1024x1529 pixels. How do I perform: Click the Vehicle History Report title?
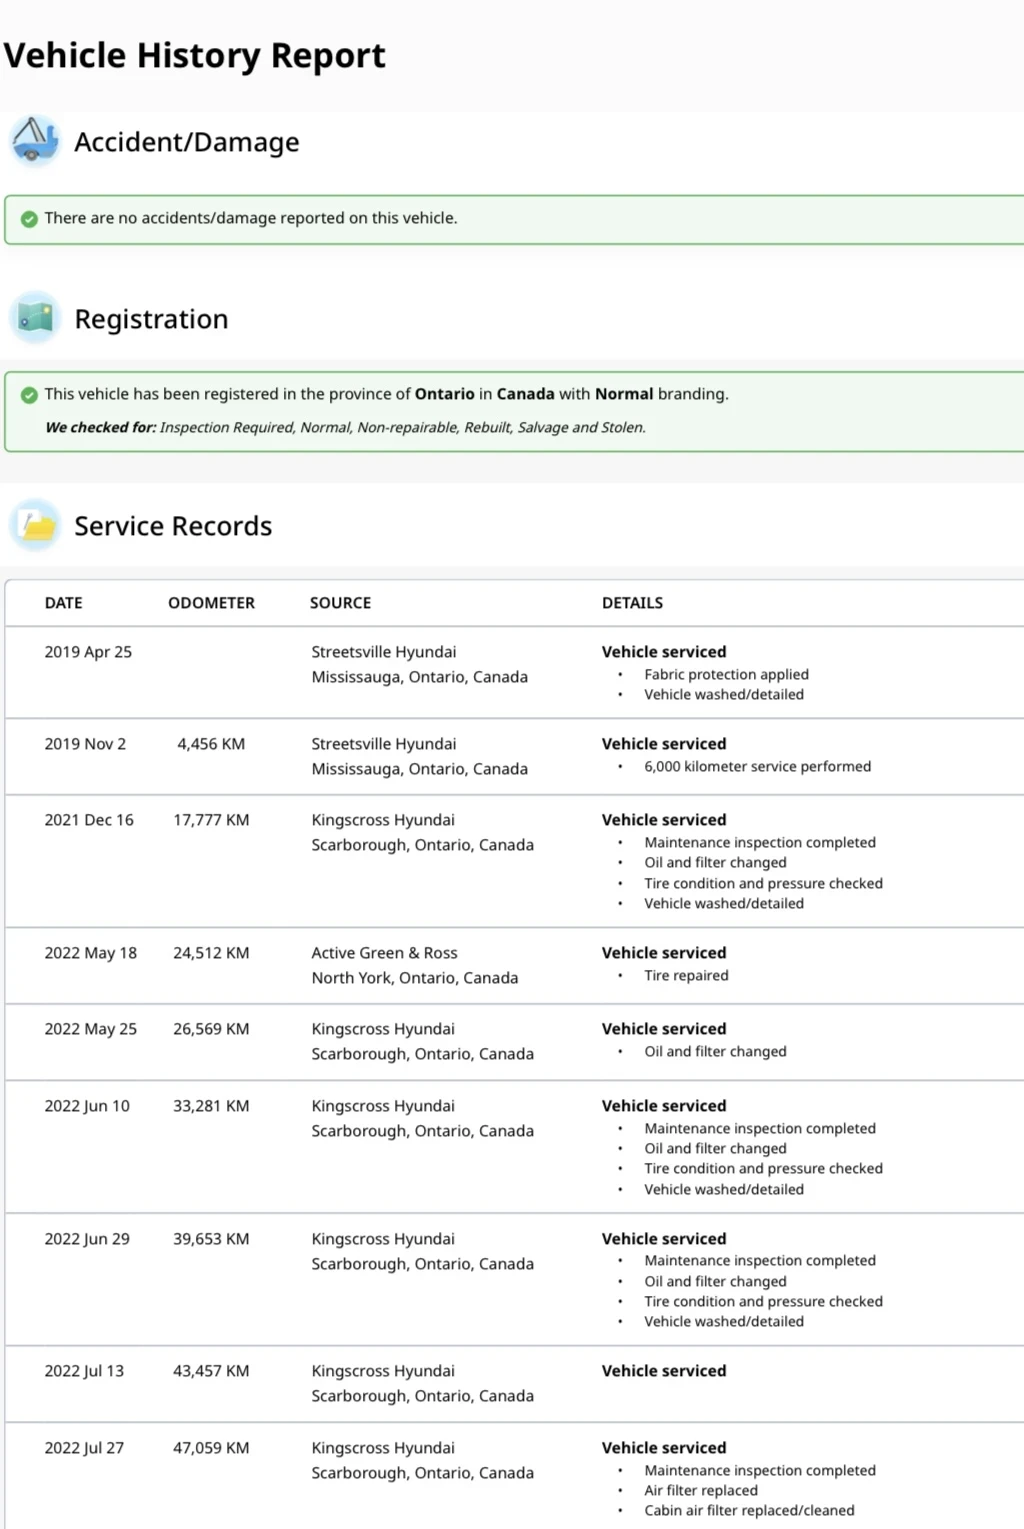[x=195, y=55]
